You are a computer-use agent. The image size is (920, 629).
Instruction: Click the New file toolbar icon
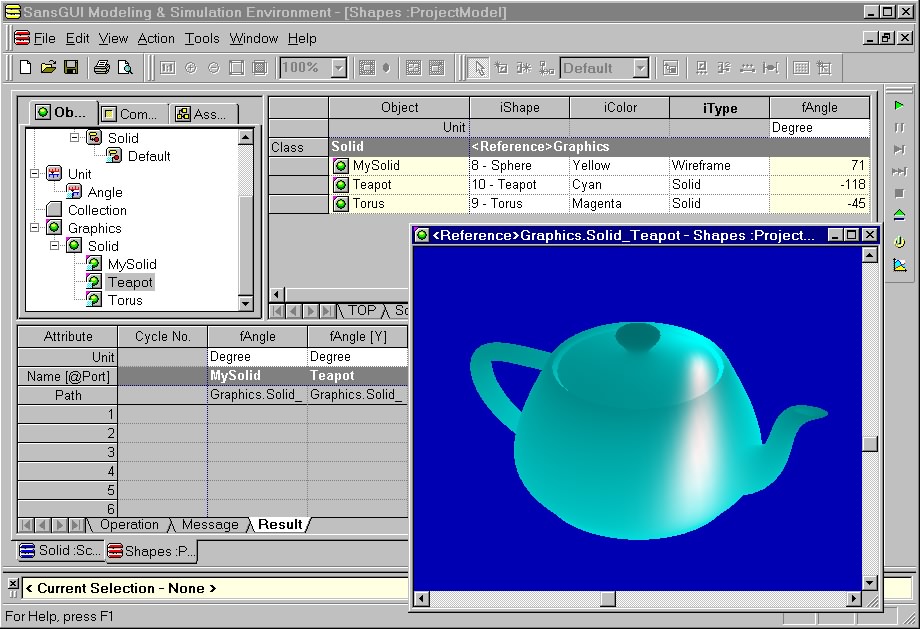point(25,68)
